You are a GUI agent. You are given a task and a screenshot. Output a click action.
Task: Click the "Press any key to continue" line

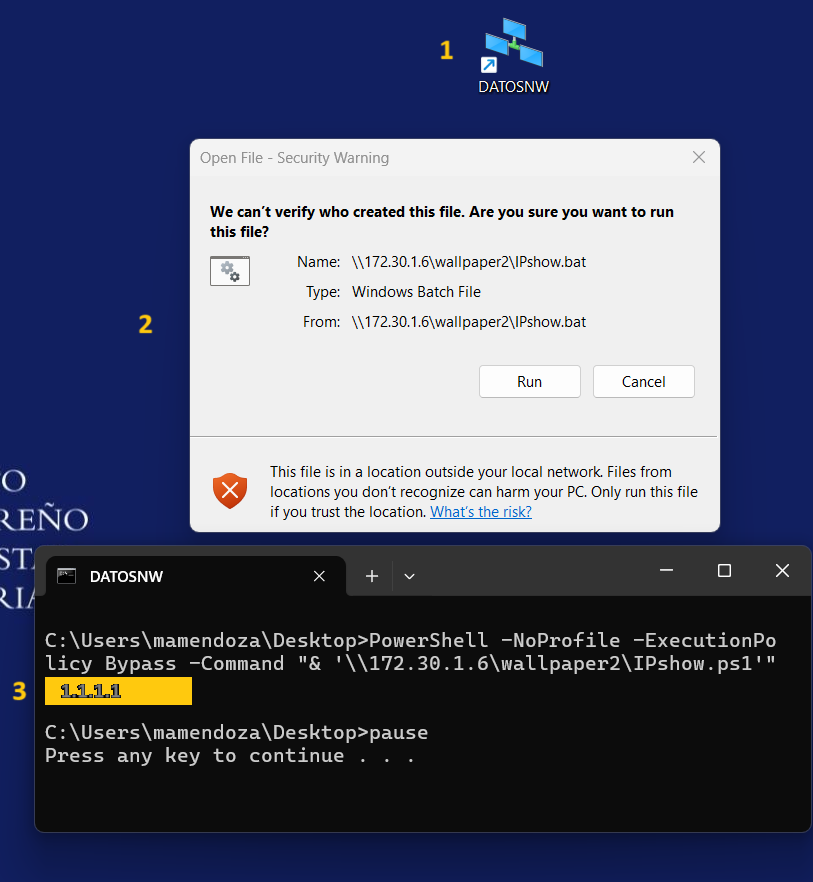tap(230, 756)
